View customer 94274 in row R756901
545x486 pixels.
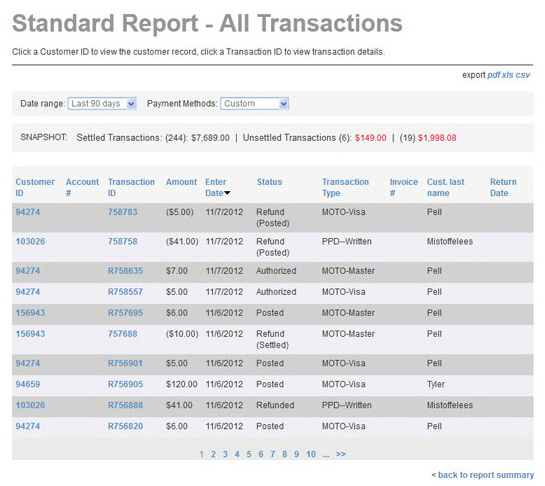(27, 363)
